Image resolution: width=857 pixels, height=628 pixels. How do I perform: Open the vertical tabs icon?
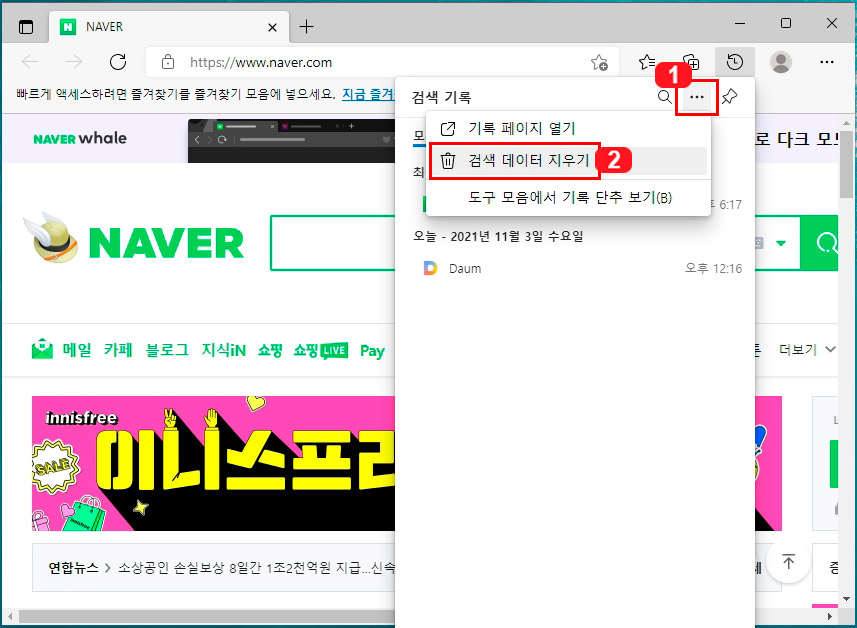(26, 27)
